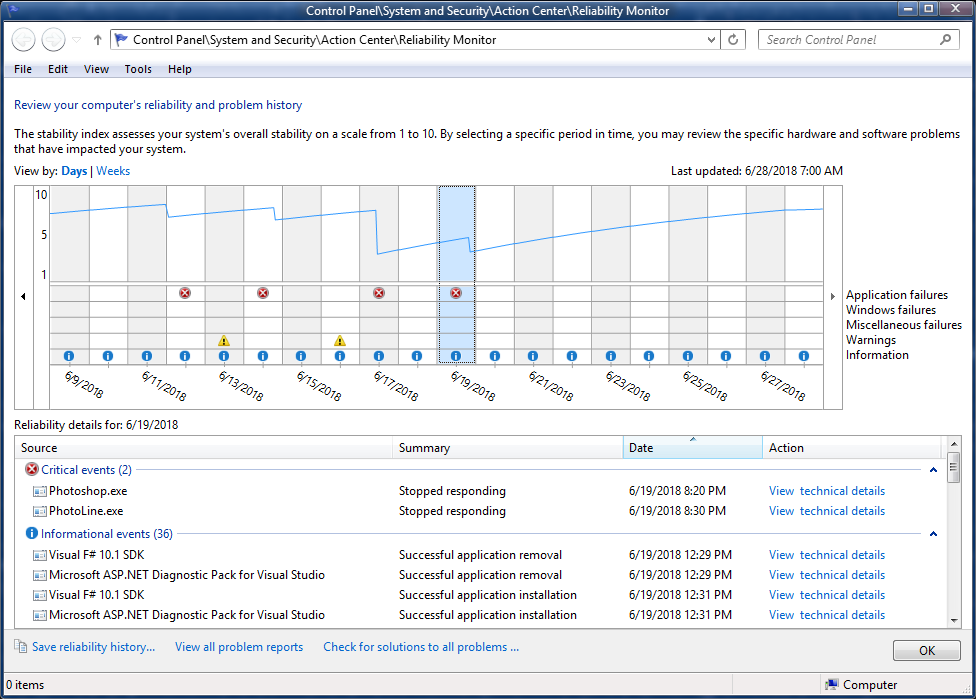Click the critical error icon on 6/17/2018

coord(379,293)
